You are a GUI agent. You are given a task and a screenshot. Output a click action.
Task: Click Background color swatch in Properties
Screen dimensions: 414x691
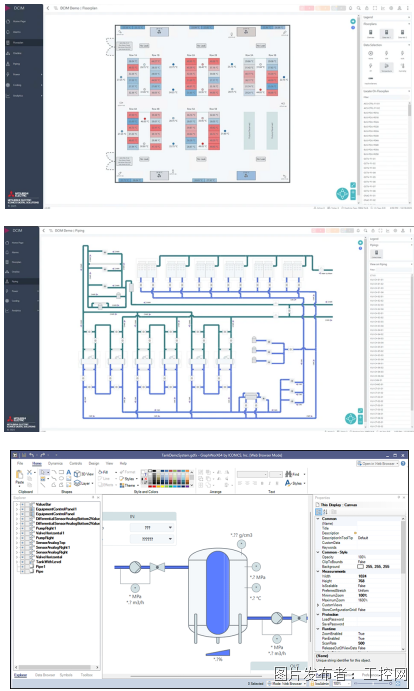[x=360, y=566]
